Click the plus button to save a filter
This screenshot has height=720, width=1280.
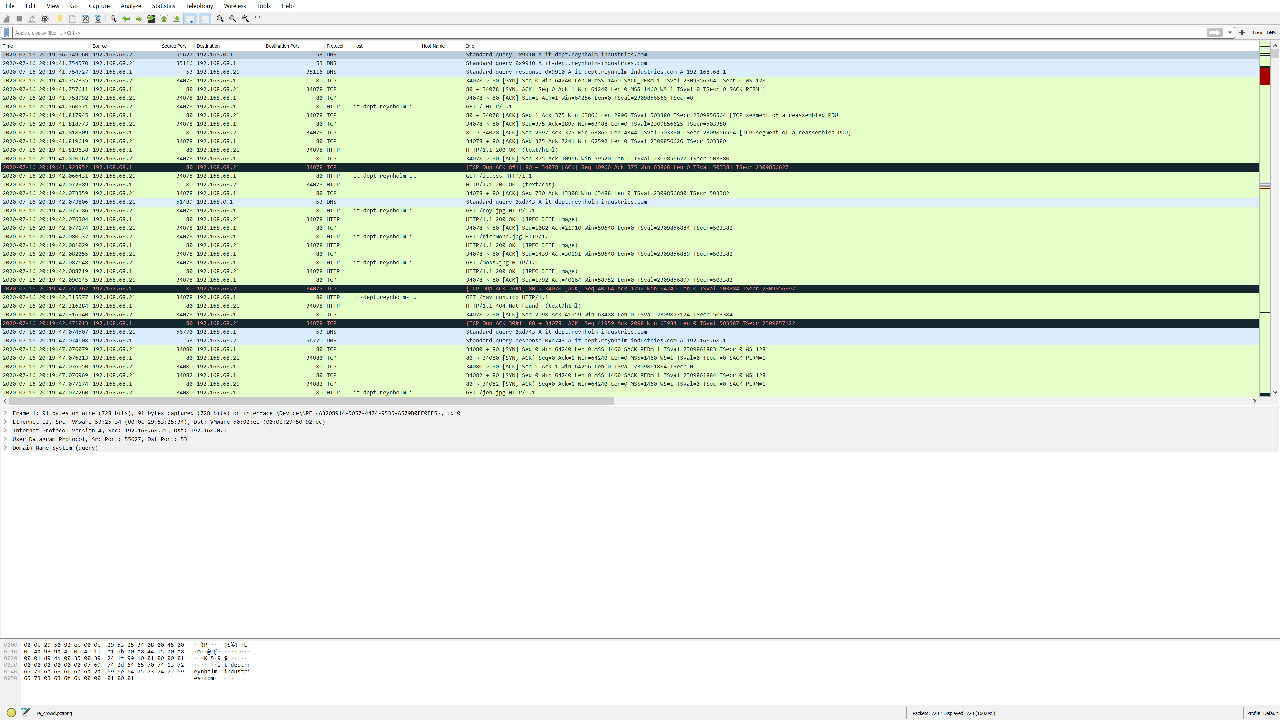coord(1242,31)
